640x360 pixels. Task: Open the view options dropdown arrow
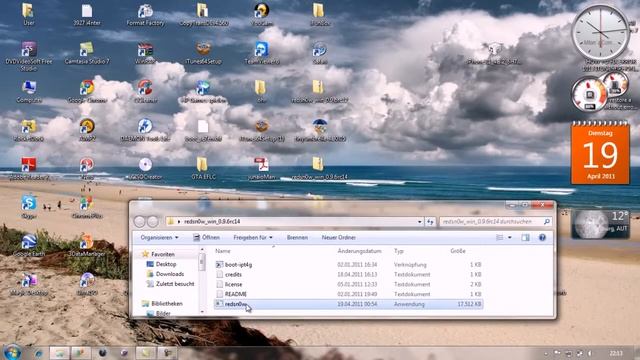click(x=510, y=238)
